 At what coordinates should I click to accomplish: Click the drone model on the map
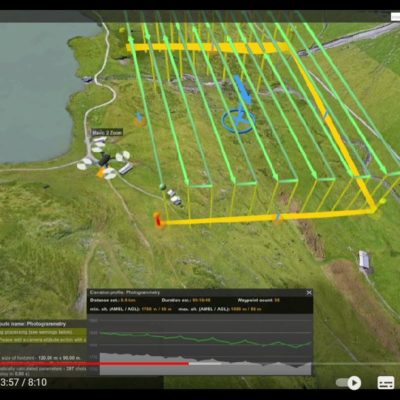pyautogui.click(x=105, y=160)
